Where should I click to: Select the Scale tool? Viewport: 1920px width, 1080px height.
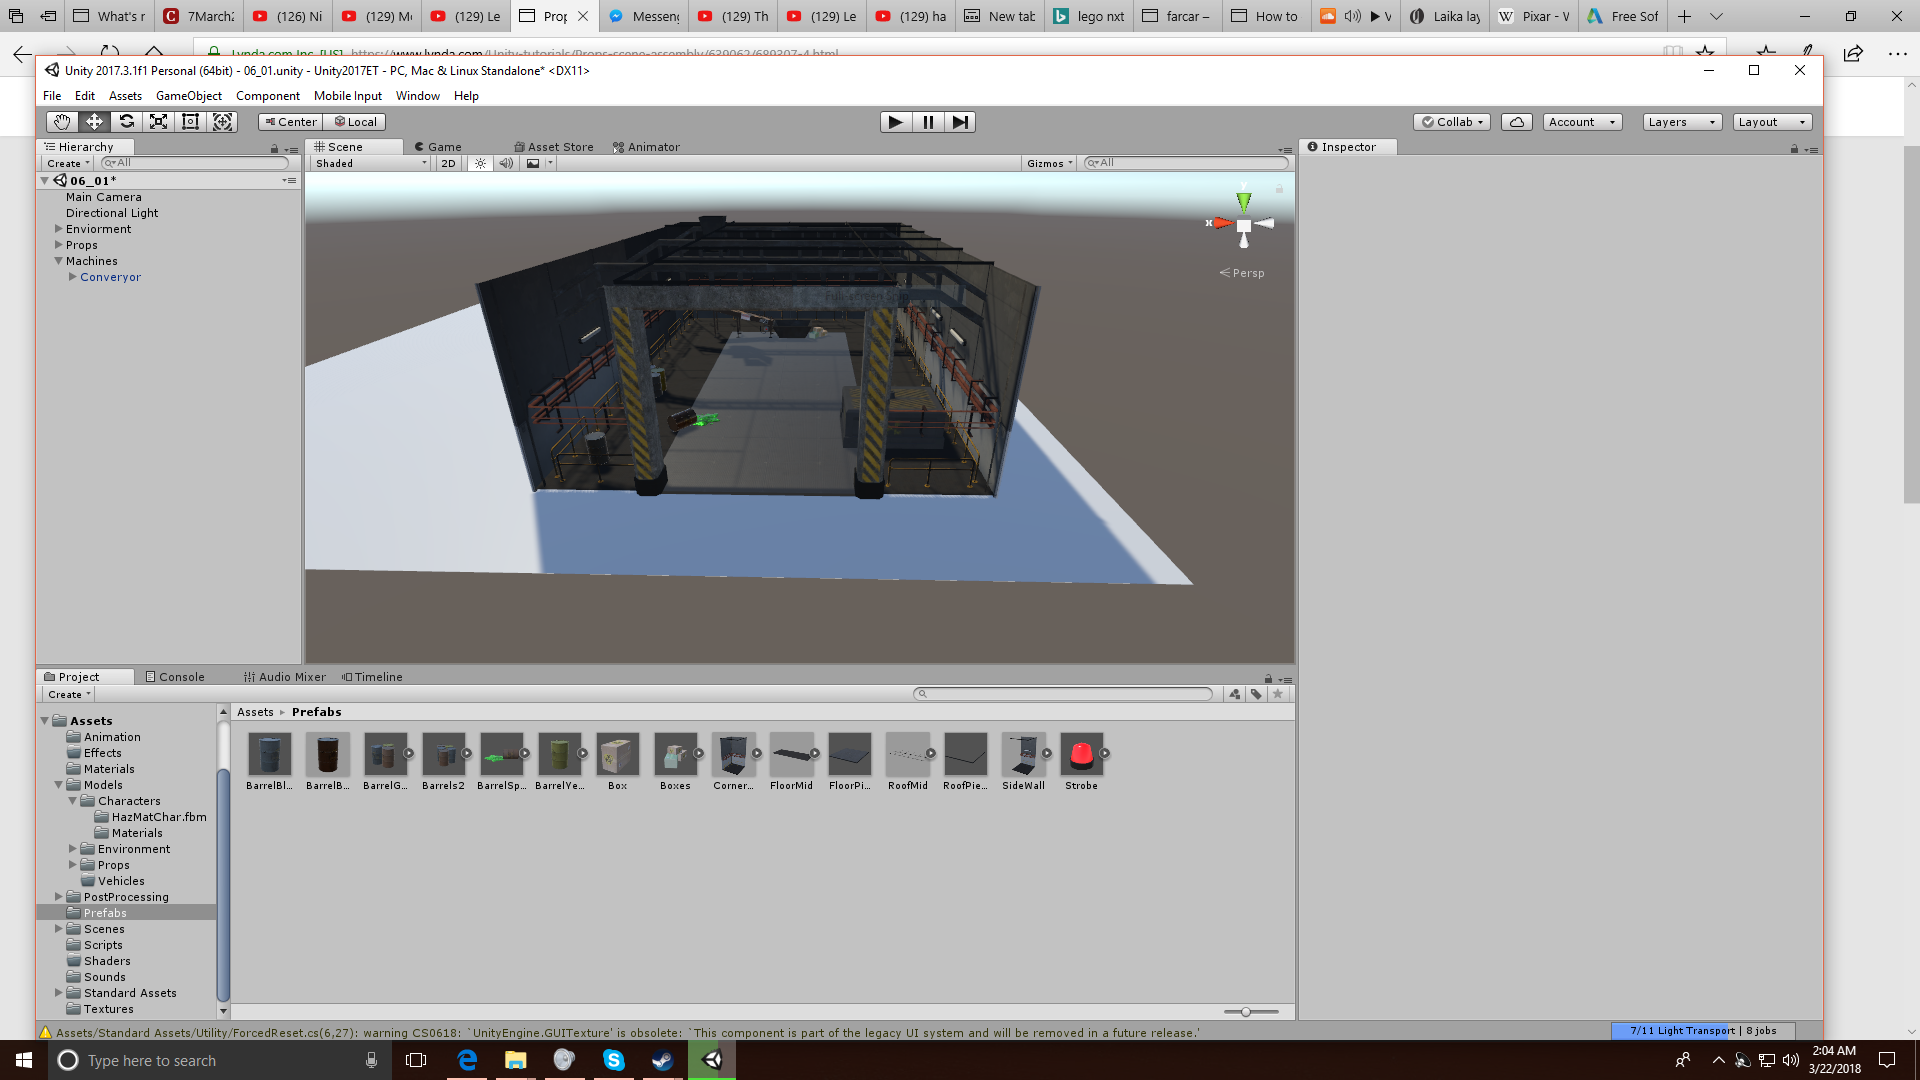coord(158,122)
